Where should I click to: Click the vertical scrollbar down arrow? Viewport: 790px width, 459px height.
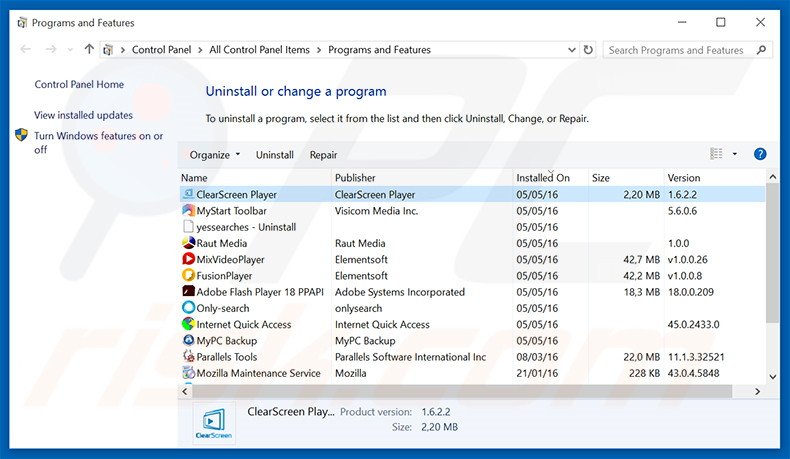click(x=772, y=376)
